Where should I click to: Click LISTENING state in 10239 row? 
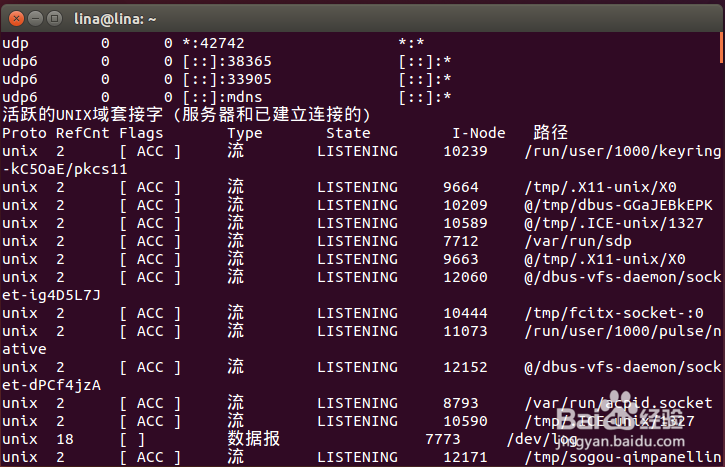(357, 151)
